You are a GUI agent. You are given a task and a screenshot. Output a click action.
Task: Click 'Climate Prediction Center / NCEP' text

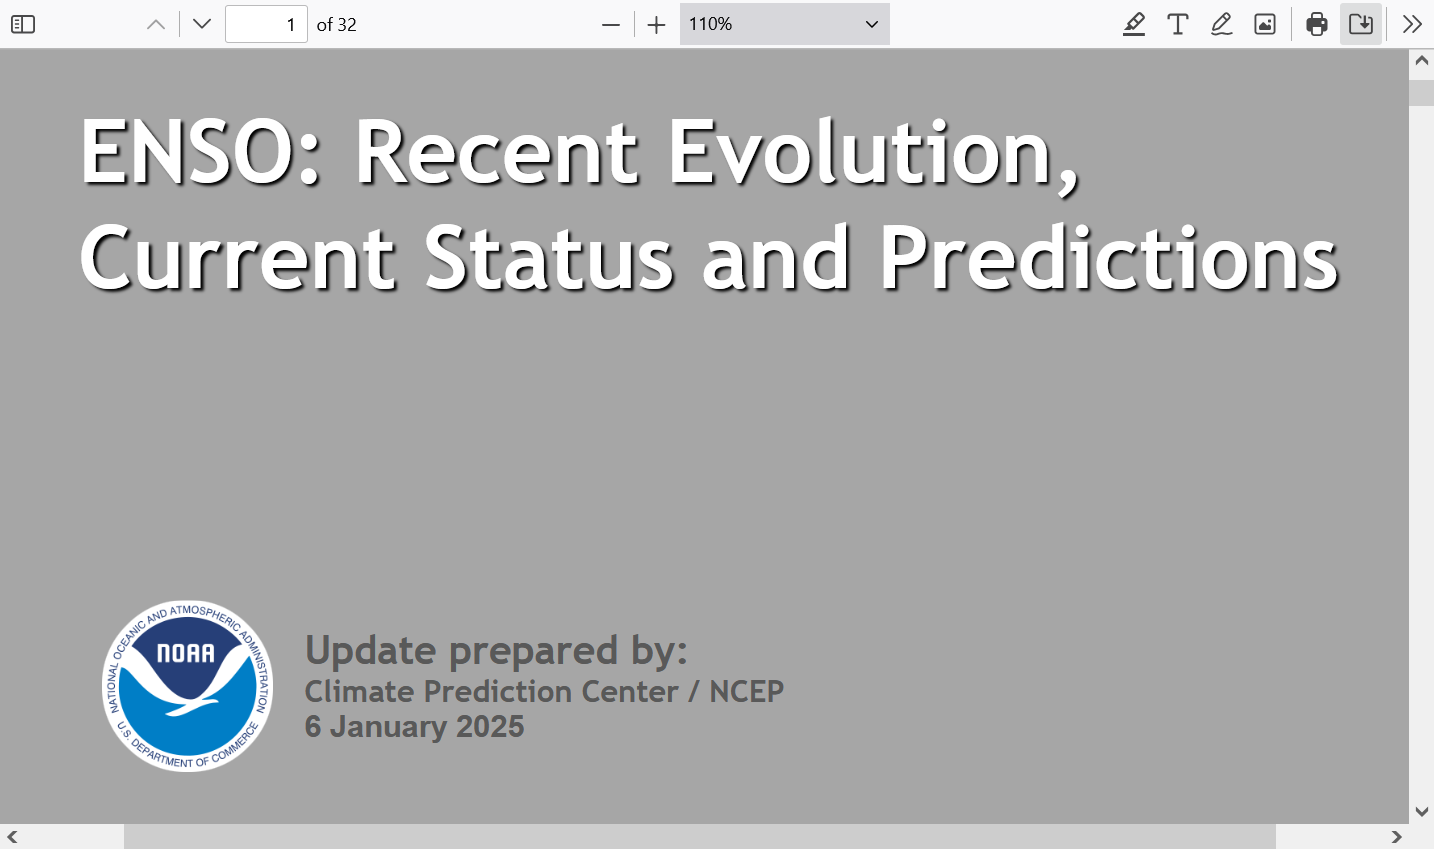[x=544, y=691]
